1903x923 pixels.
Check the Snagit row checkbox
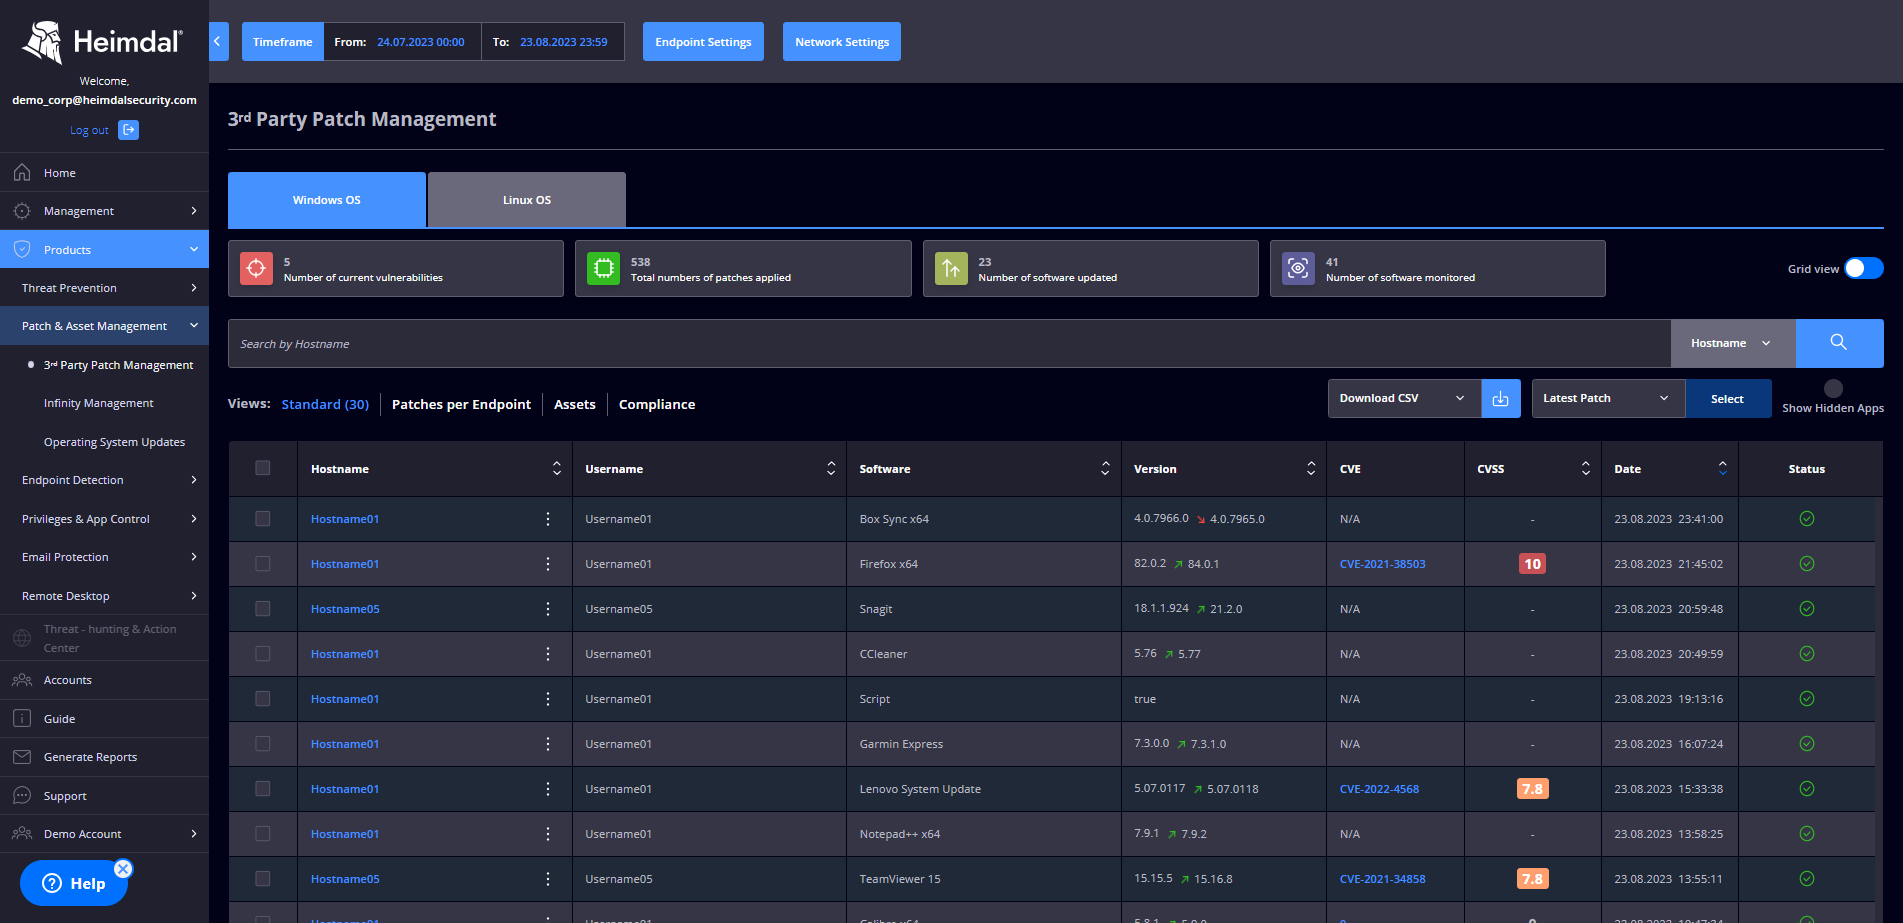point(263,609)
